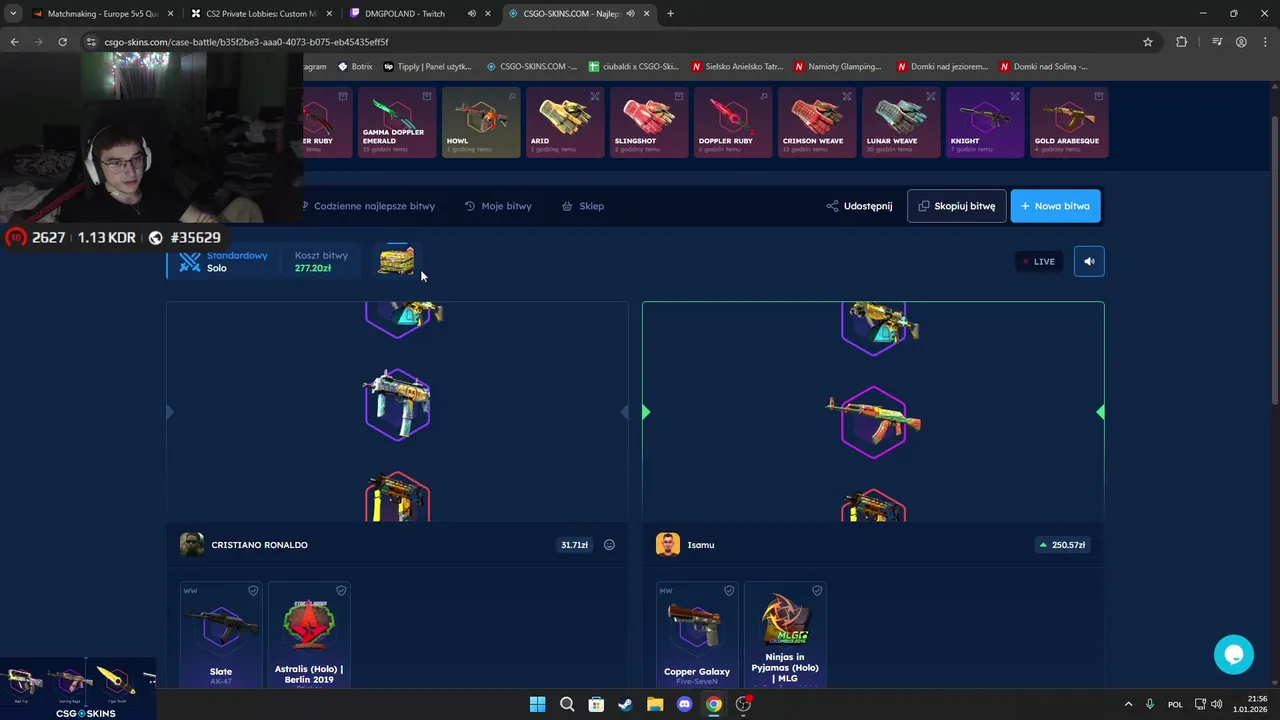
Task: Click CRISTIANO RONALDO player avatar
Action: (192, 545)
